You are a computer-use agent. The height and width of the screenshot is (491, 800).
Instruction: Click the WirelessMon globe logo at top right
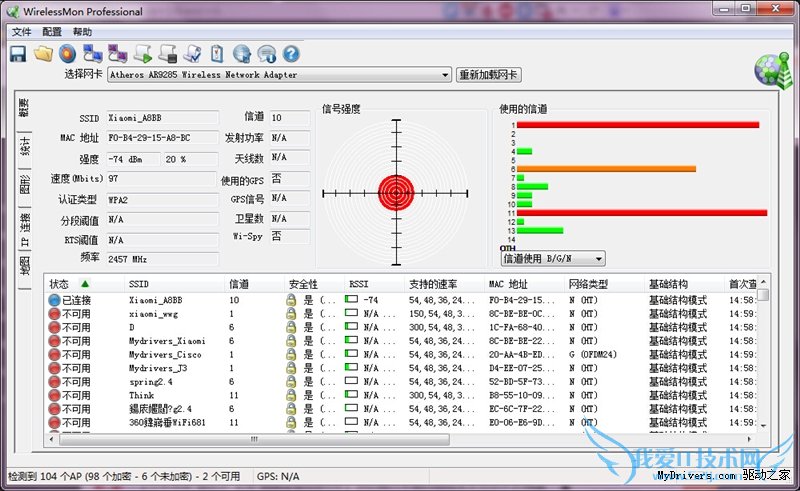click(x=773, y=70)
